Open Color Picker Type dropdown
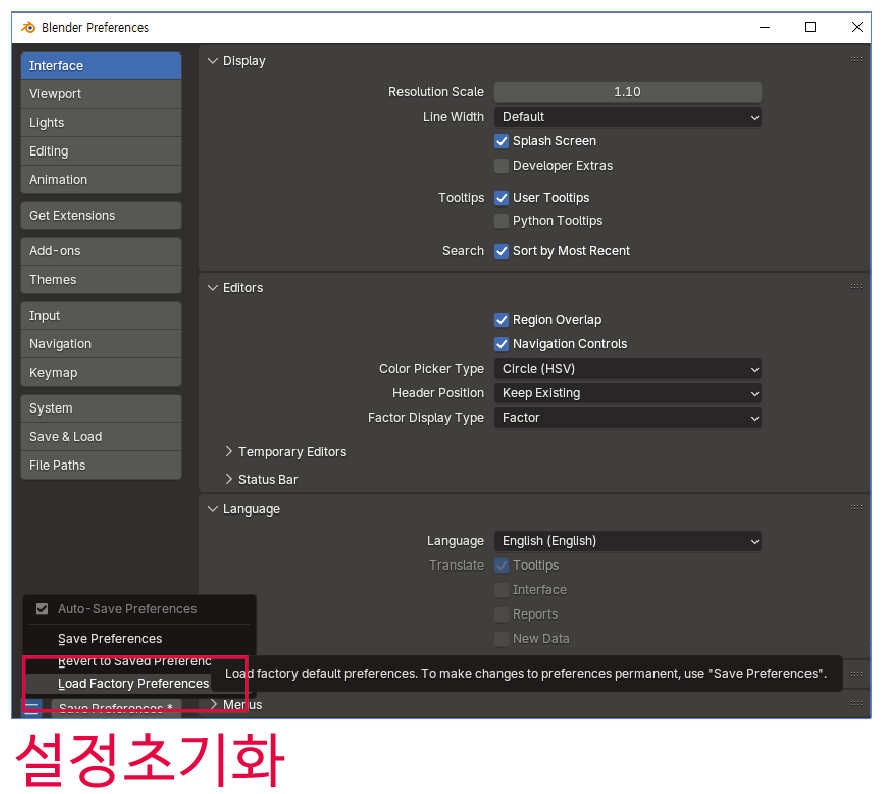The width and height of the screenshot is (884, 794). 627,369
